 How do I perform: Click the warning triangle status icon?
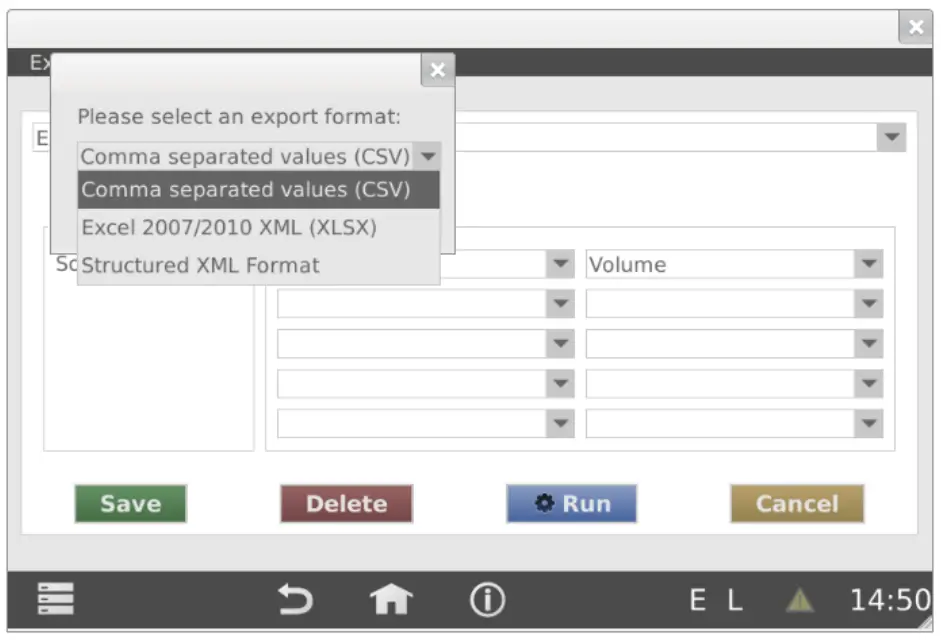coord(798,600)
